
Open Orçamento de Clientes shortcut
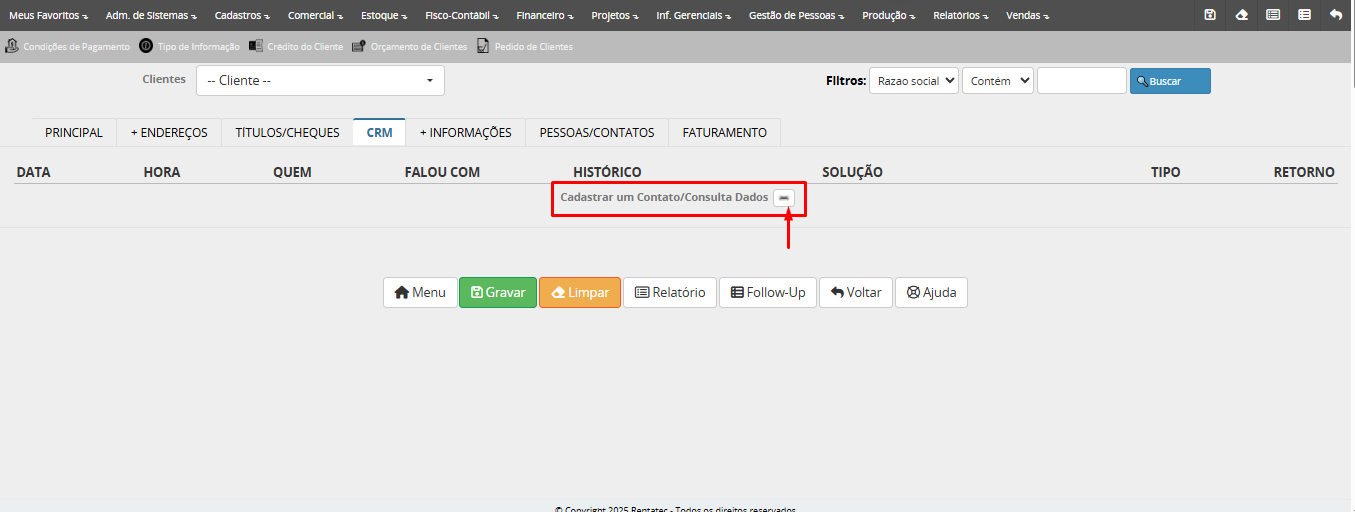[410, 46]
